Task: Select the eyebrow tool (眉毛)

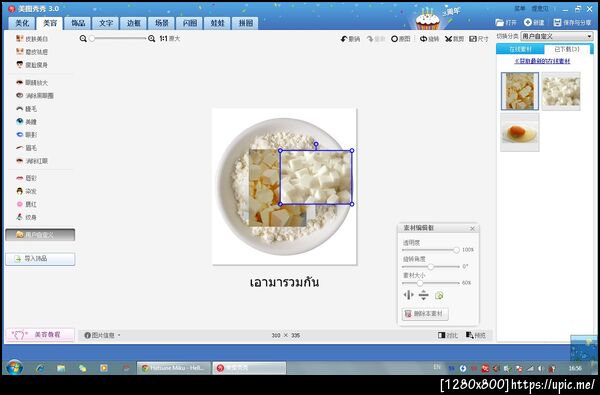Action: click(x=27, y=148)
